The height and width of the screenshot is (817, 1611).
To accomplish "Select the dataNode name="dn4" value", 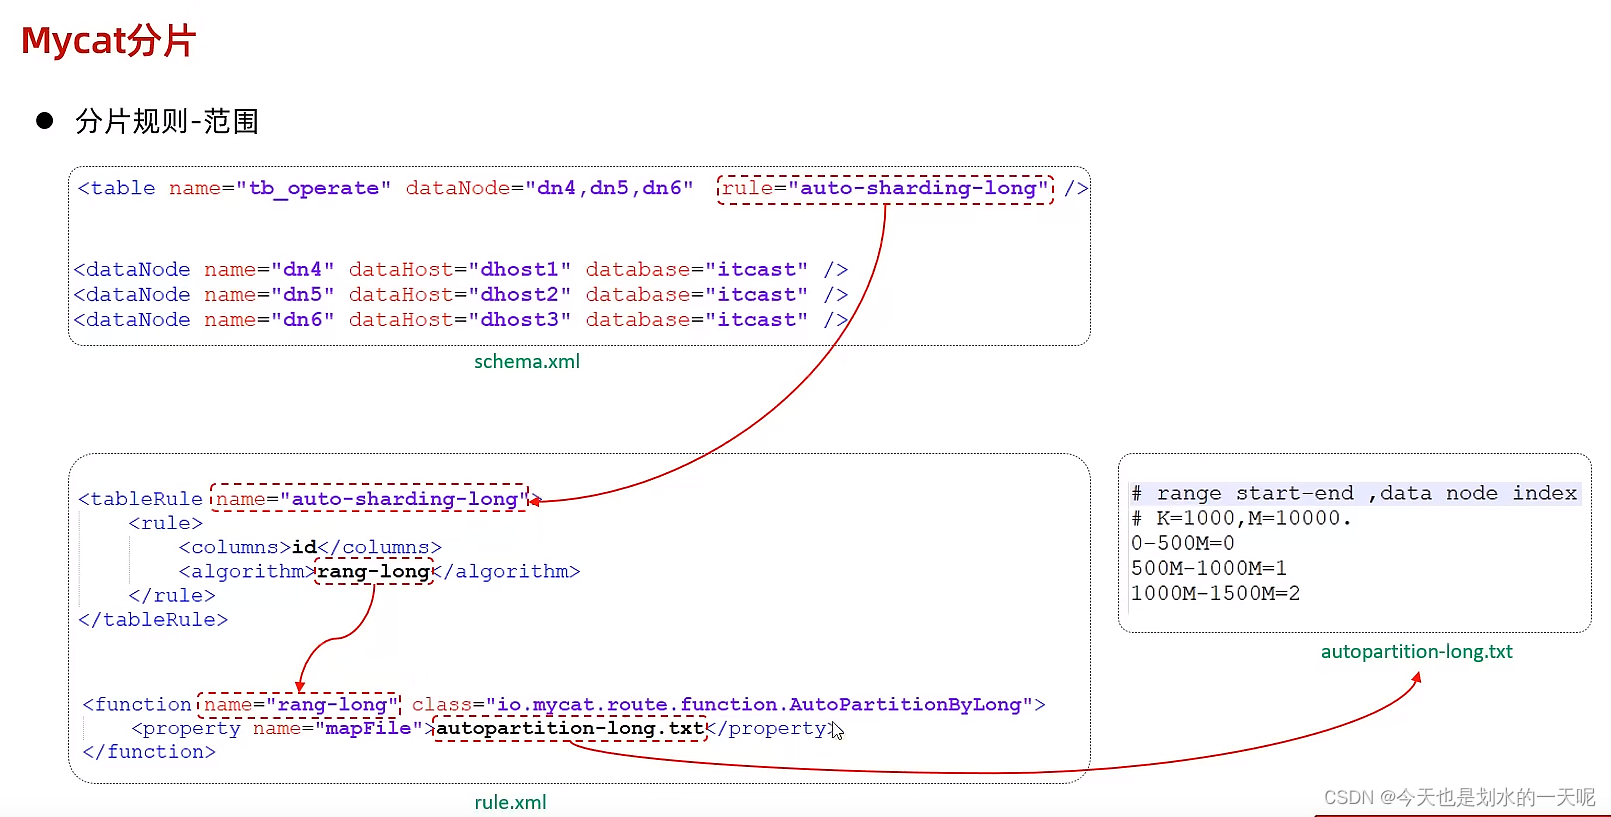I will (302, 270).
